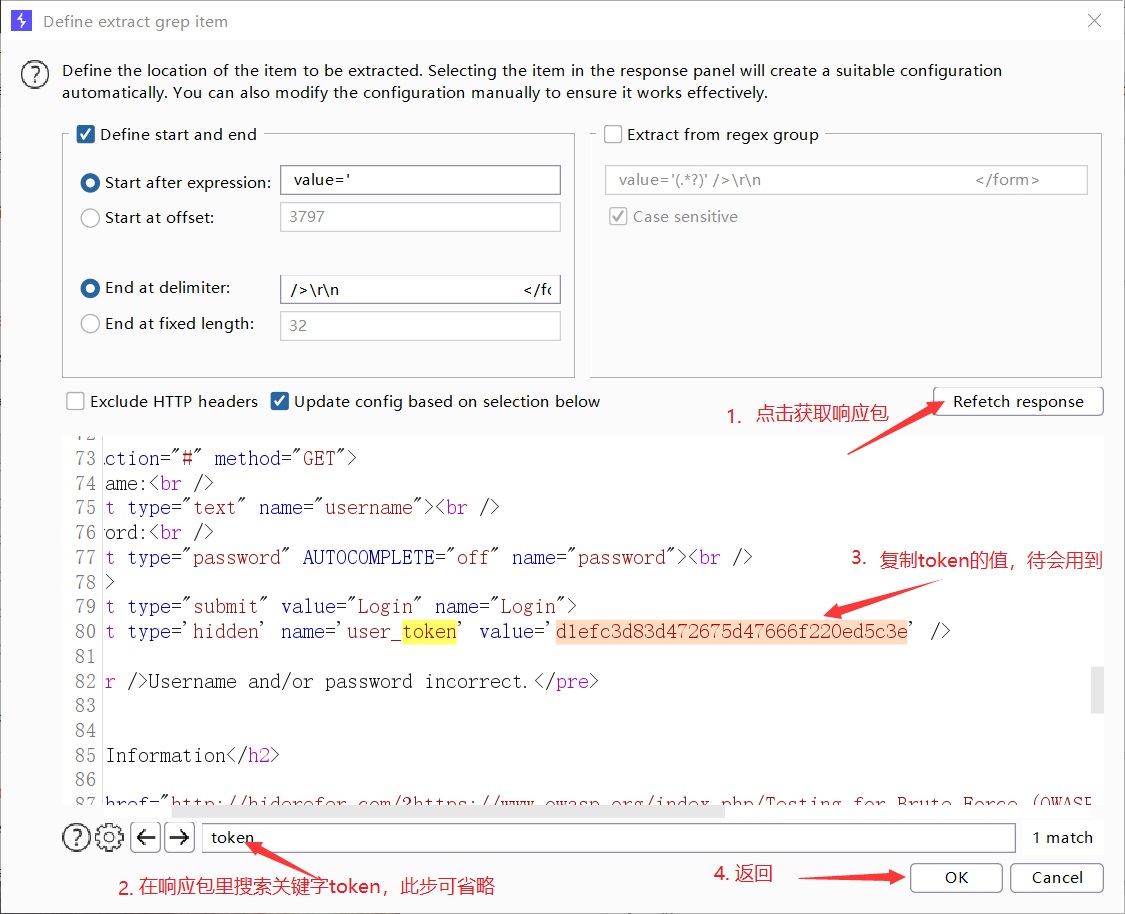Click the Refetch response button
This screenshot has height=914, width=1125.
coord(1018,402)
